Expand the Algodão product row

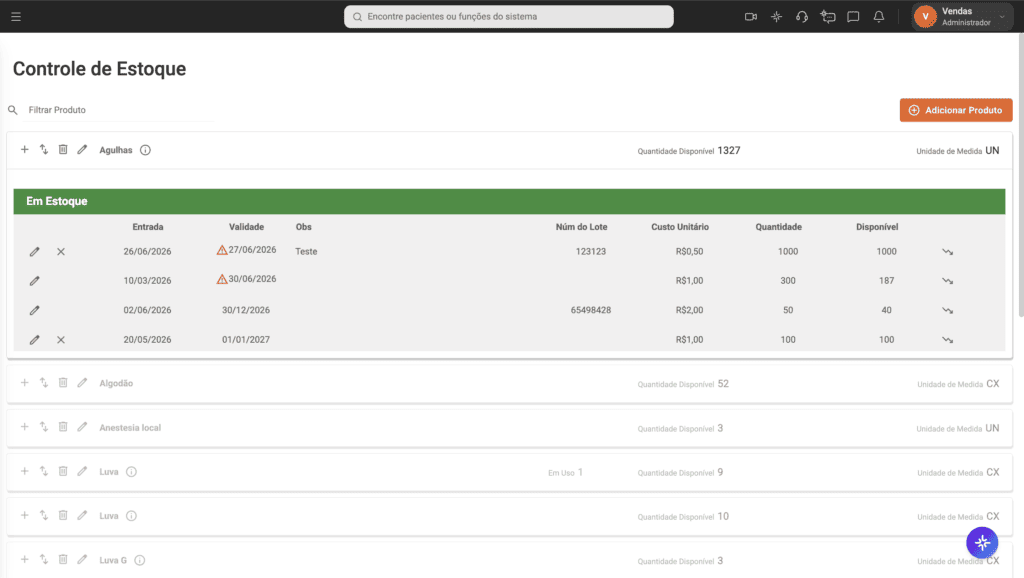pos(509,383)
